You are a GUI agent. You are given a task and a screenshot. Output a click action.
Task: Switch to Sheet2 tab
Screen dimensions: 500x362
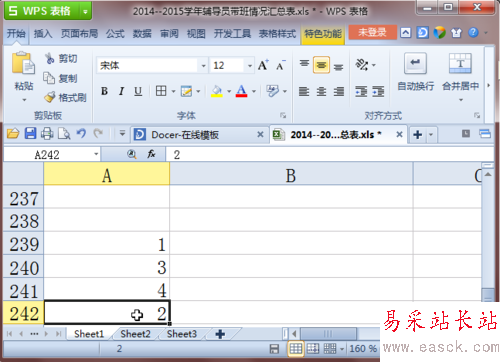pos(135,334)
